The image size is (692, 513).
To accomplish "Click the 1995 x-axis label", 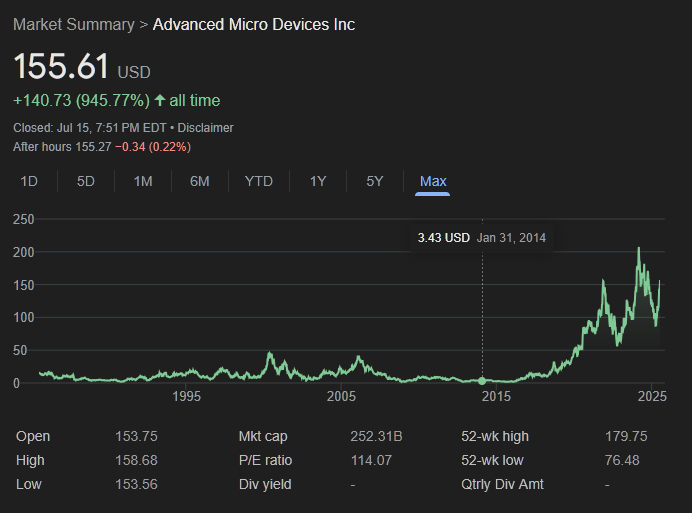I will pos(187,396).
